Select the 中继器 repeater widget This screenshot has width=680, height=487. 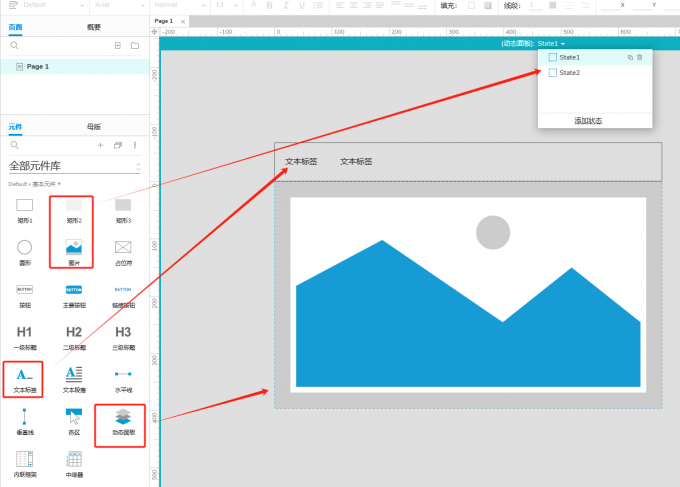pyautogui.click(x=74, y=462)
